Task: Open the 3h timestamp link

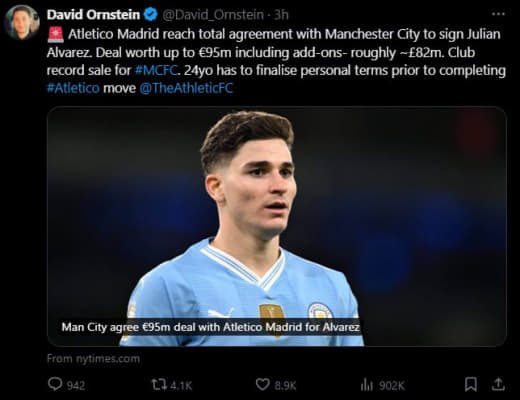Action: (x=281, y=15)
